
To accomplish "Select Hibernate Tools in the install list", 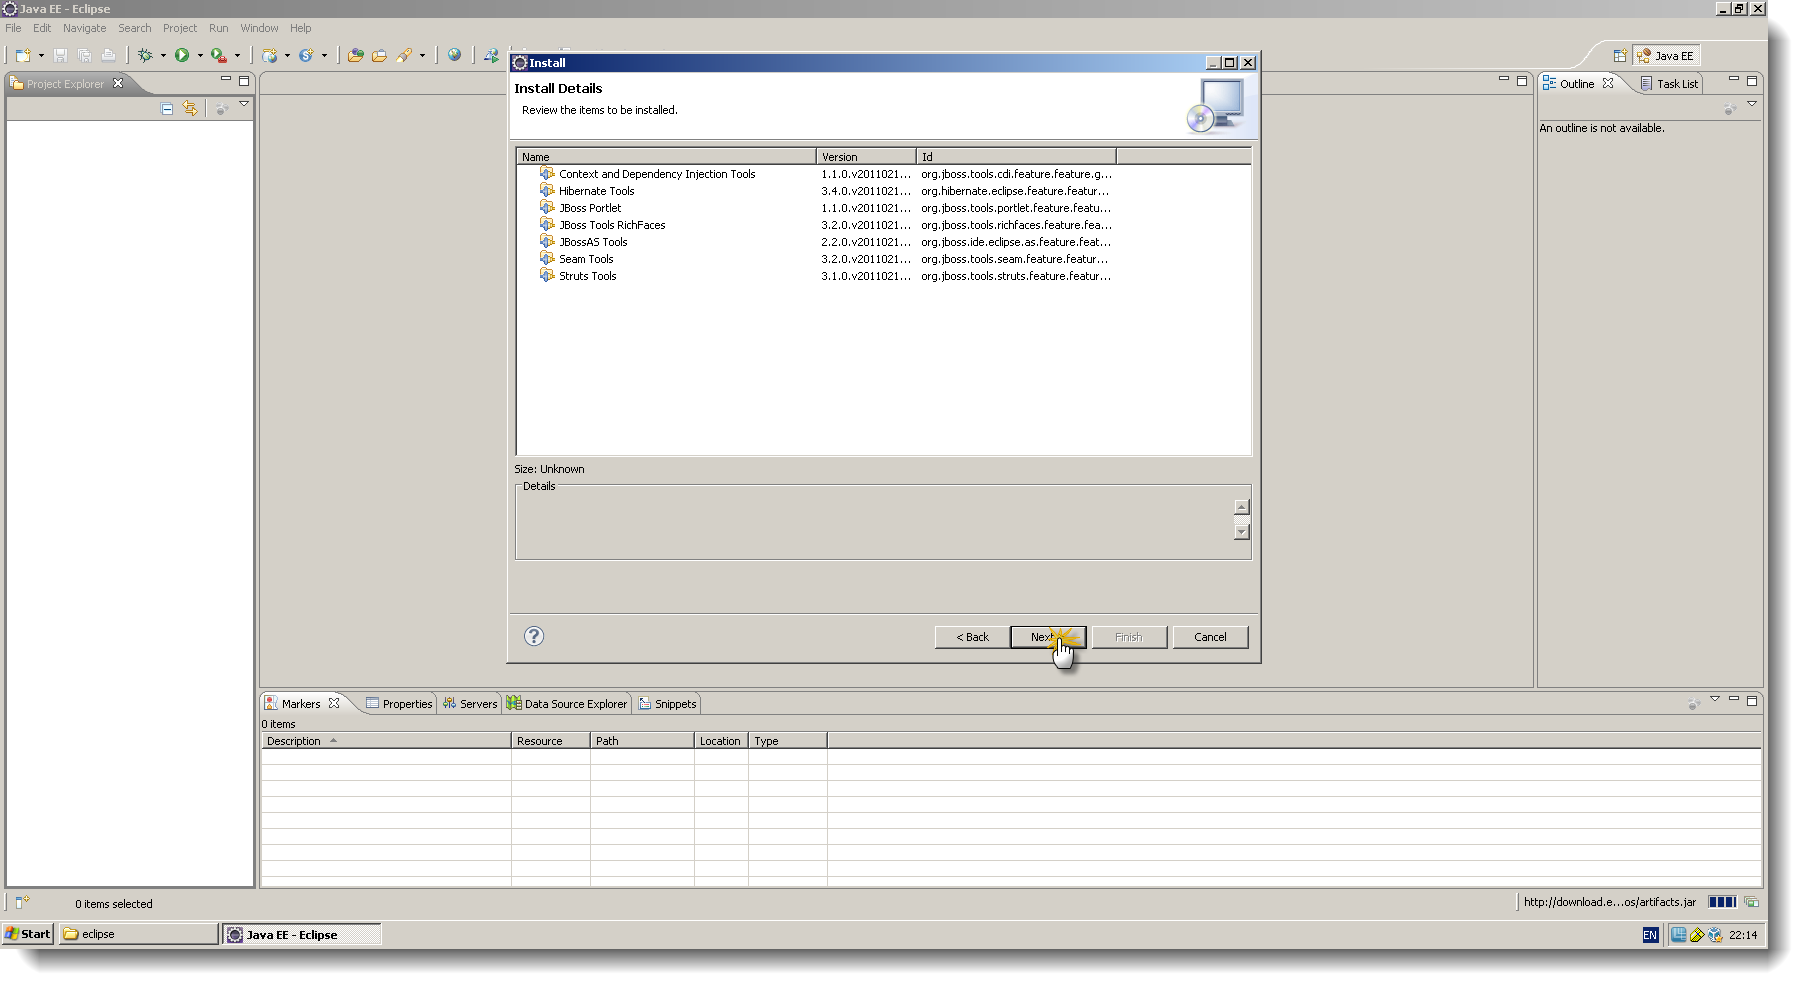I will click(x=596, y=190).
